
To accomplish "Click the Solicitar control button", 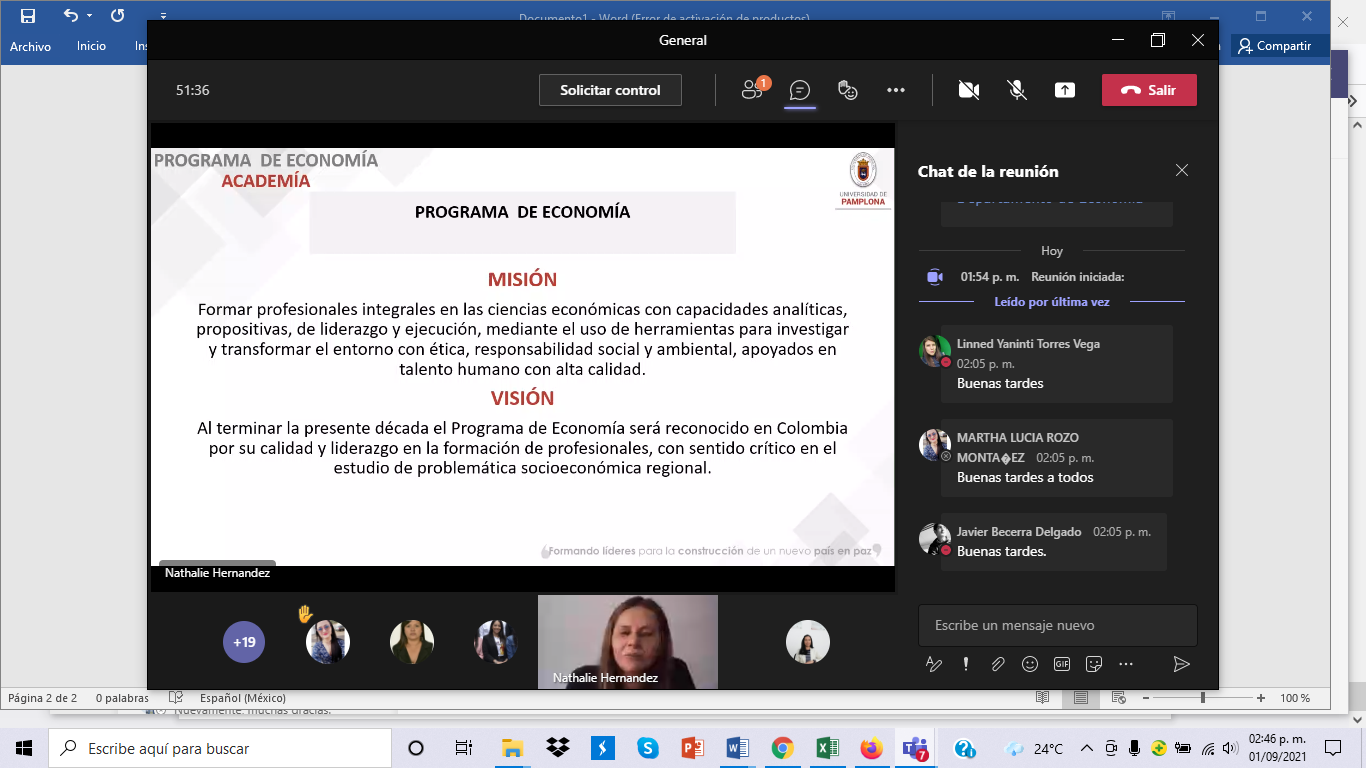I will click(610, 90).
